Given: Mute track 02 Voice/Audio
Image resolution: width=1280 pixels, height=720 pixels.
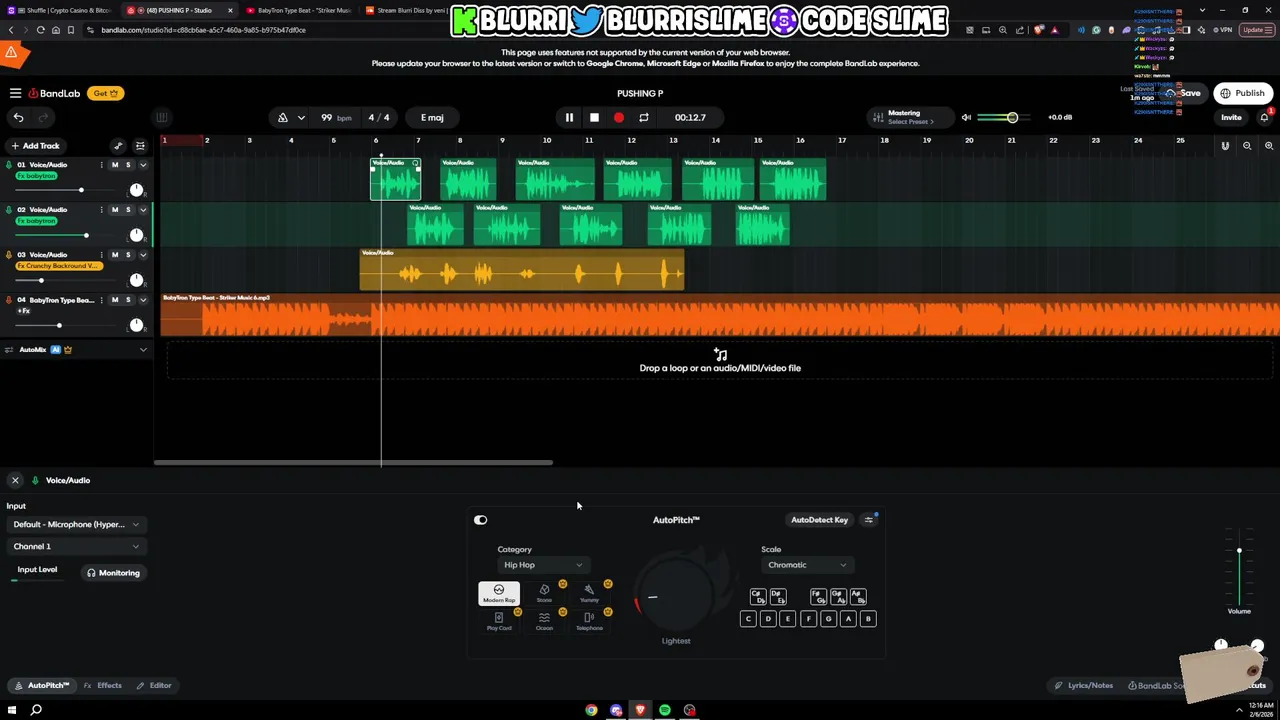Looking at the screenshot, I should click(114, 210).
